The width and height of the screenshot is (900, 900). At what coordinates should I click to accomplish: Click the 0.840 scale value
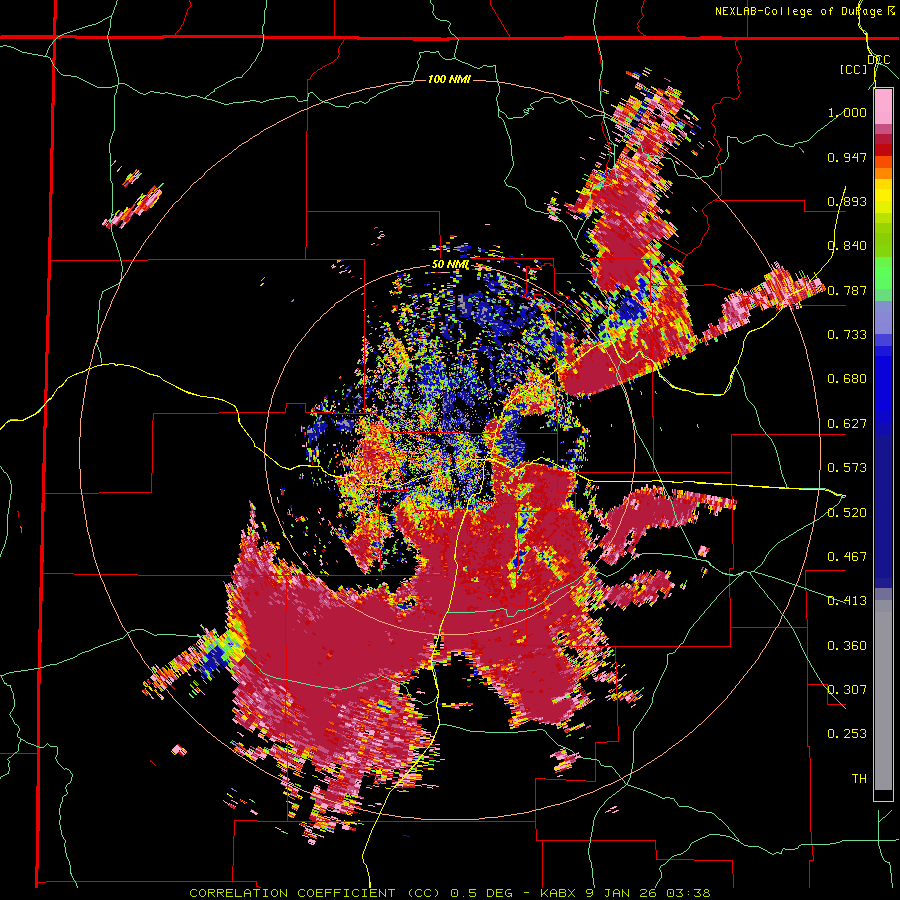coord(847,246)
